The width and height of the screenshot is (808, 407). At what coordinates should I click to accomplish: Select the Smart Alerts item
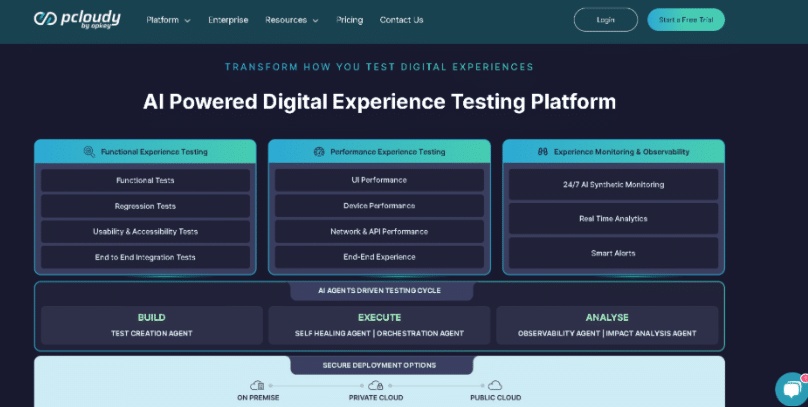tap(613, 253)
